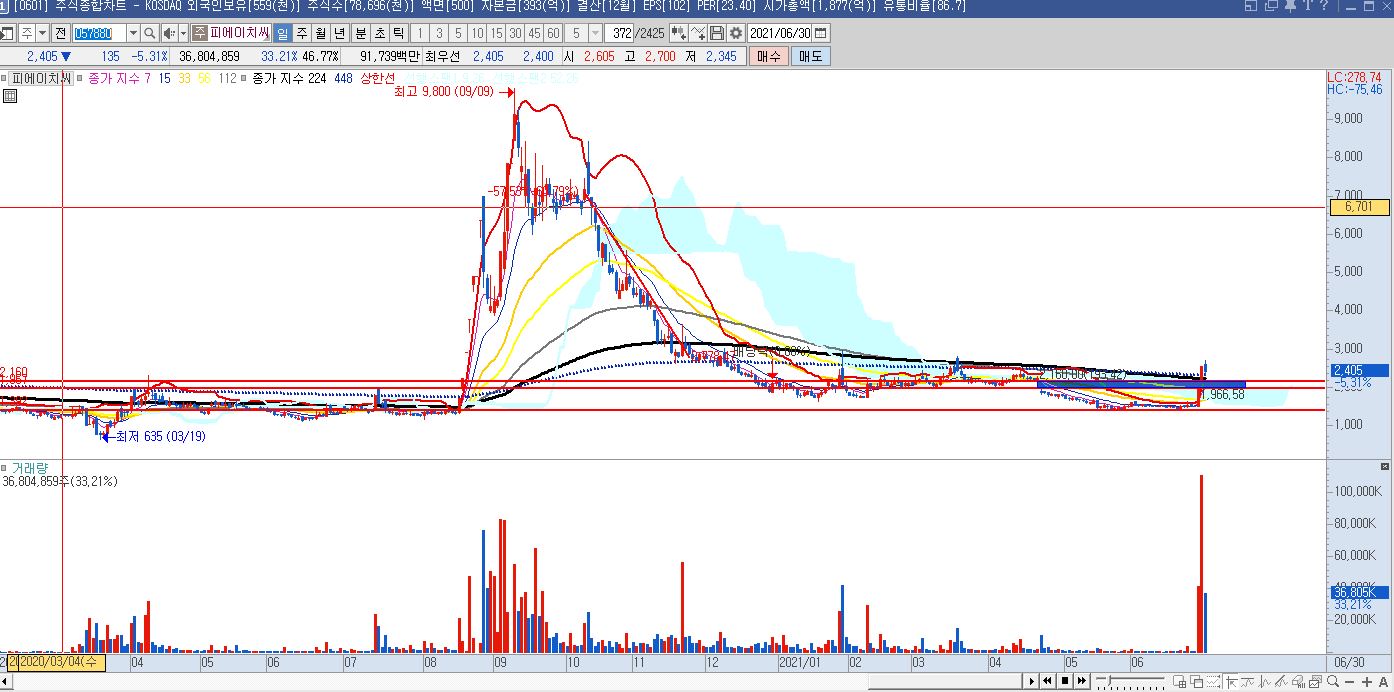
Task: Select the 주 weekly period toggle
Action: 302,33
